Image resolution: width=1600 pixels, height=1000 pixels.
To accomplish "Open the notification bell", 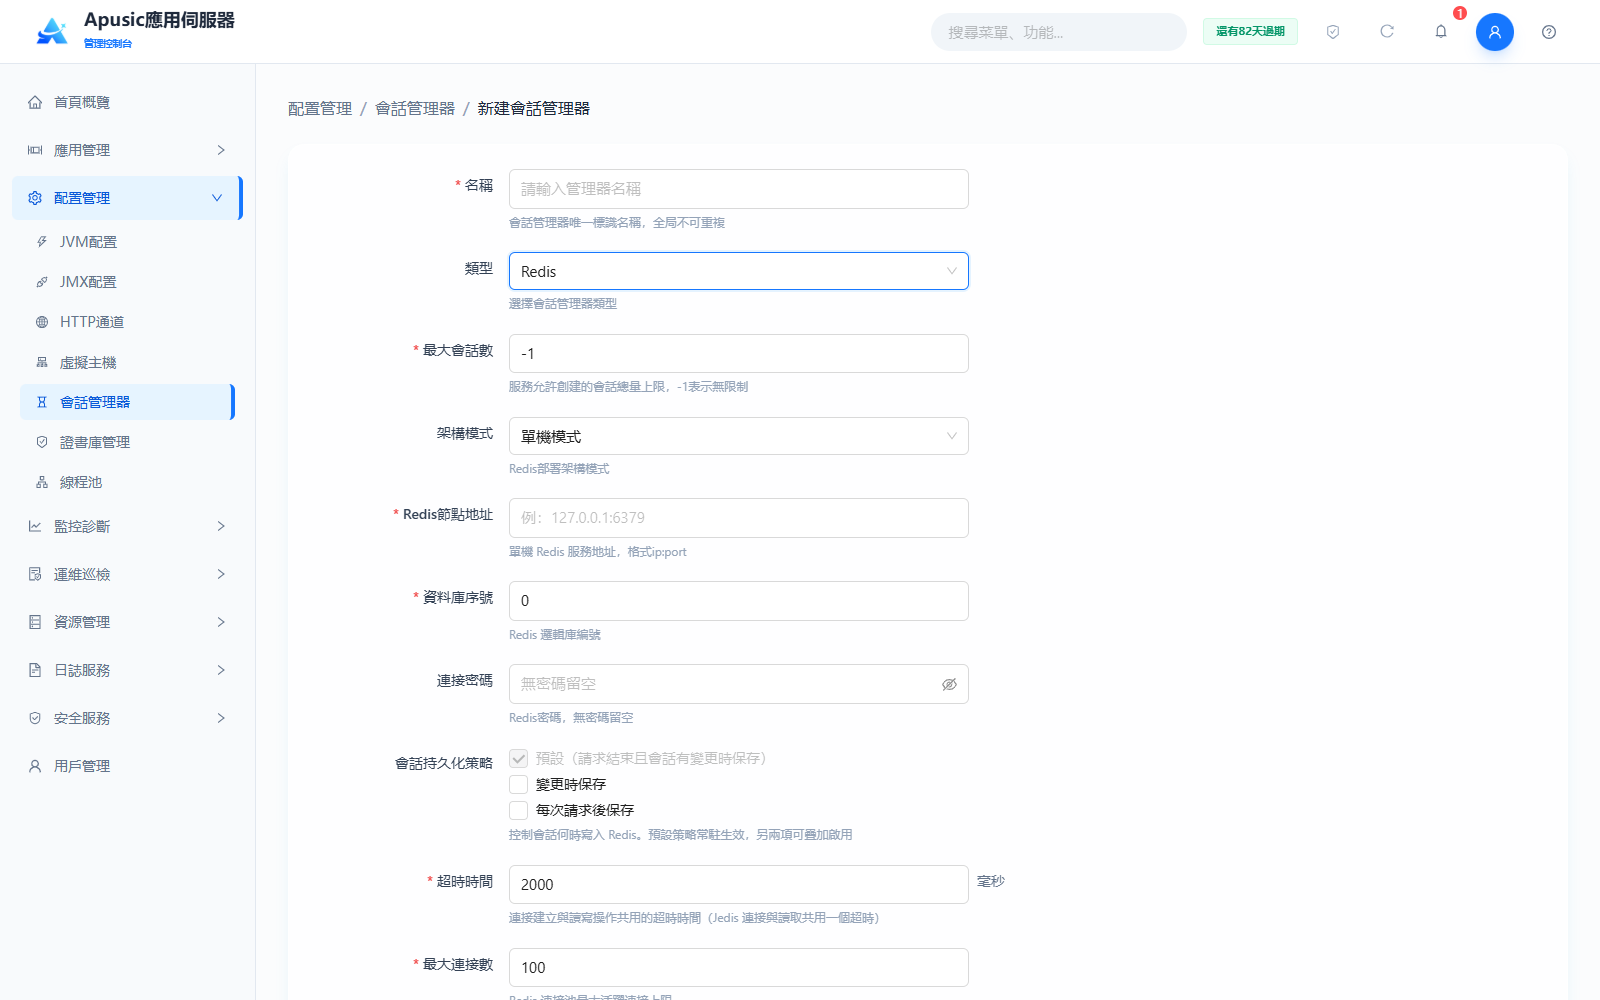I will click(1441, 32).
